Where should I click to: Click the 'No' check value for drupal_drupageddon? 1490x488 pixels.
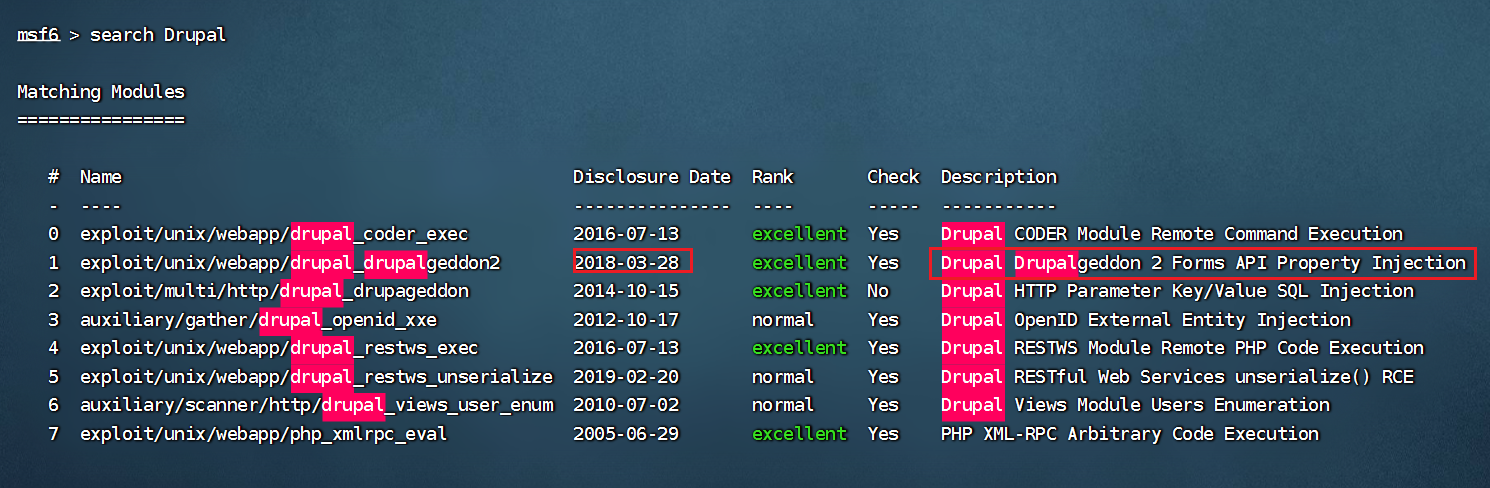(x=878, y=291)
